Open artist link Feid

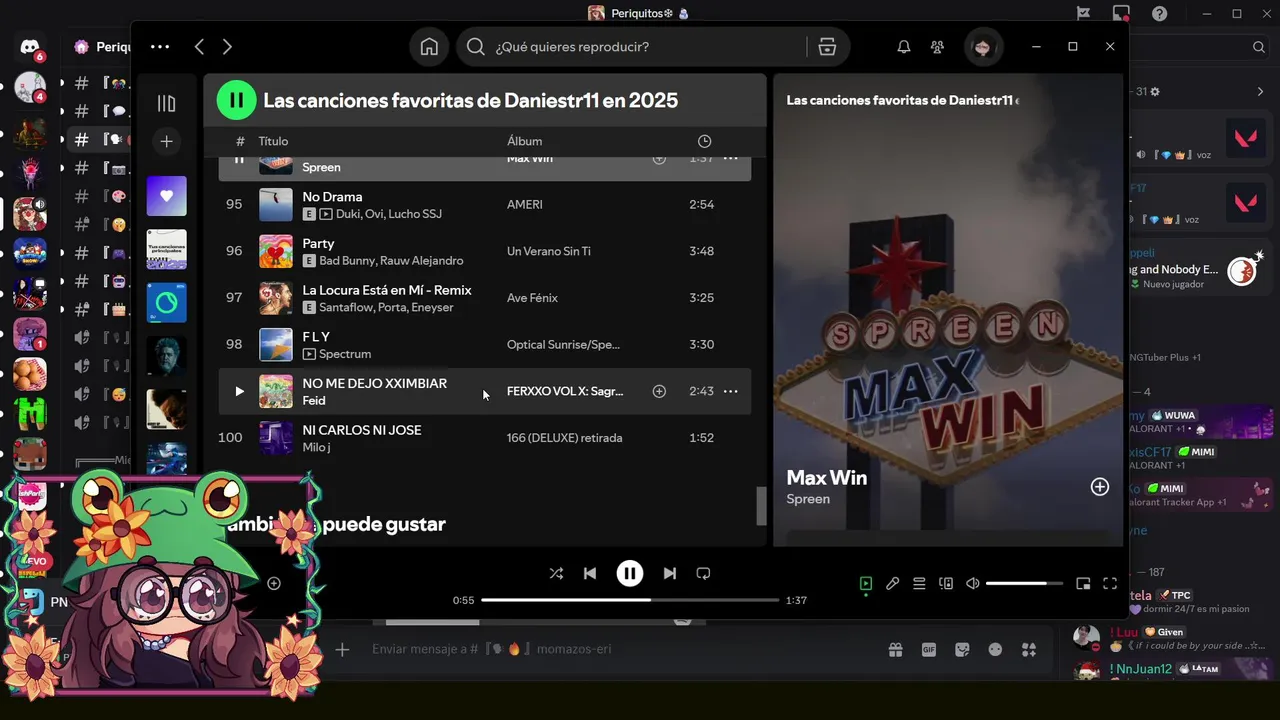[x=314, y=401]
